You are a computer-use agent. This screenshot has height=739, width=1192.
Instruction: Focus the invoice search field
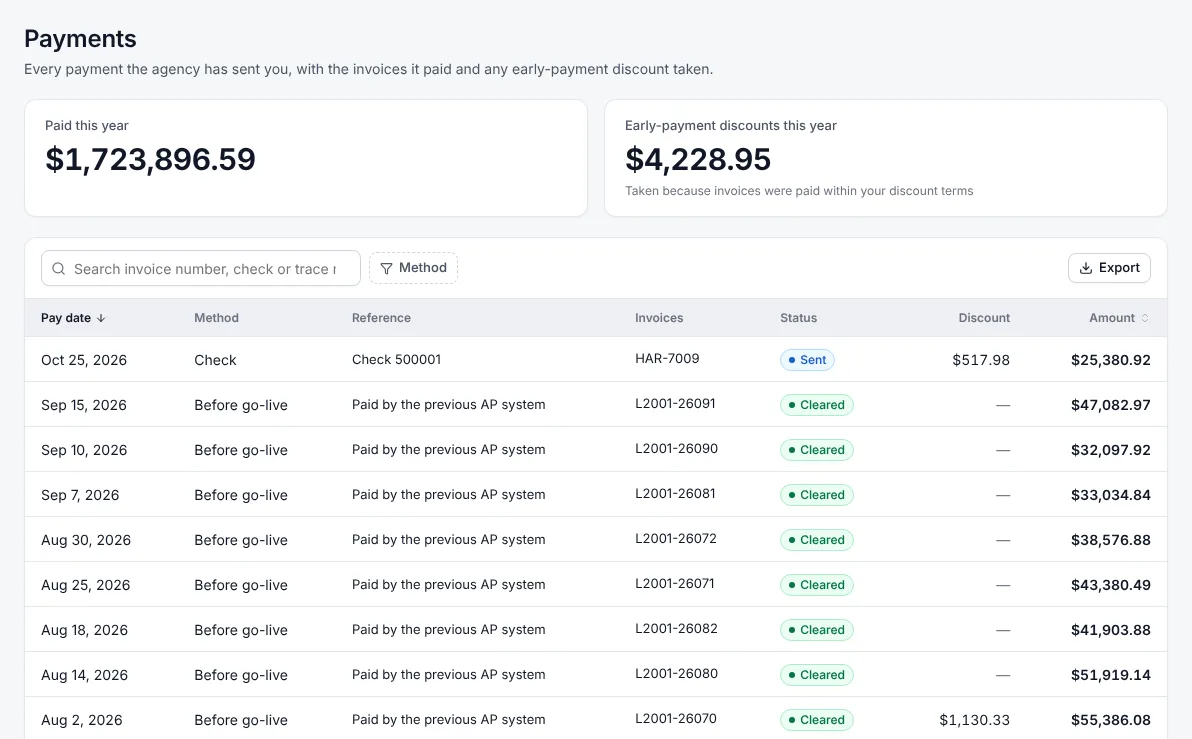pyautogui.click(x=201, y=268)
